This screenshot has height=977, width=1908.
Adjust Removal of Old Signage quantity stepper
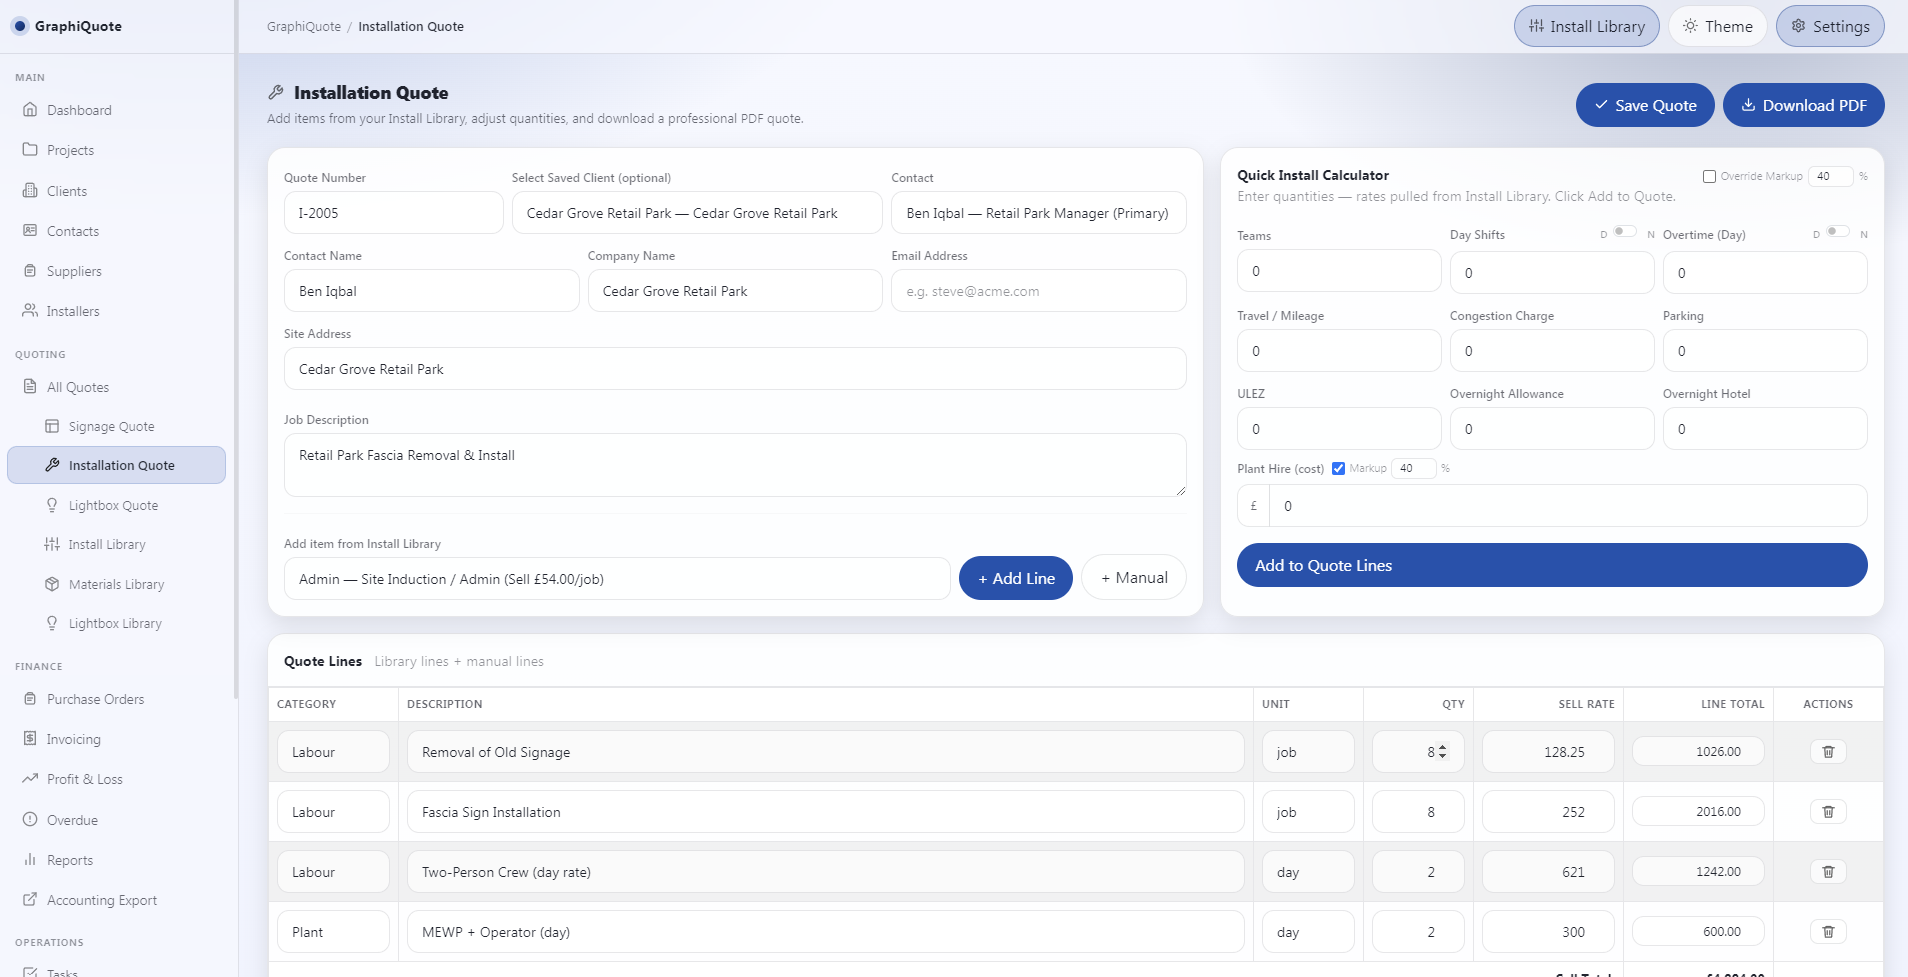(x=1442, y=752)
